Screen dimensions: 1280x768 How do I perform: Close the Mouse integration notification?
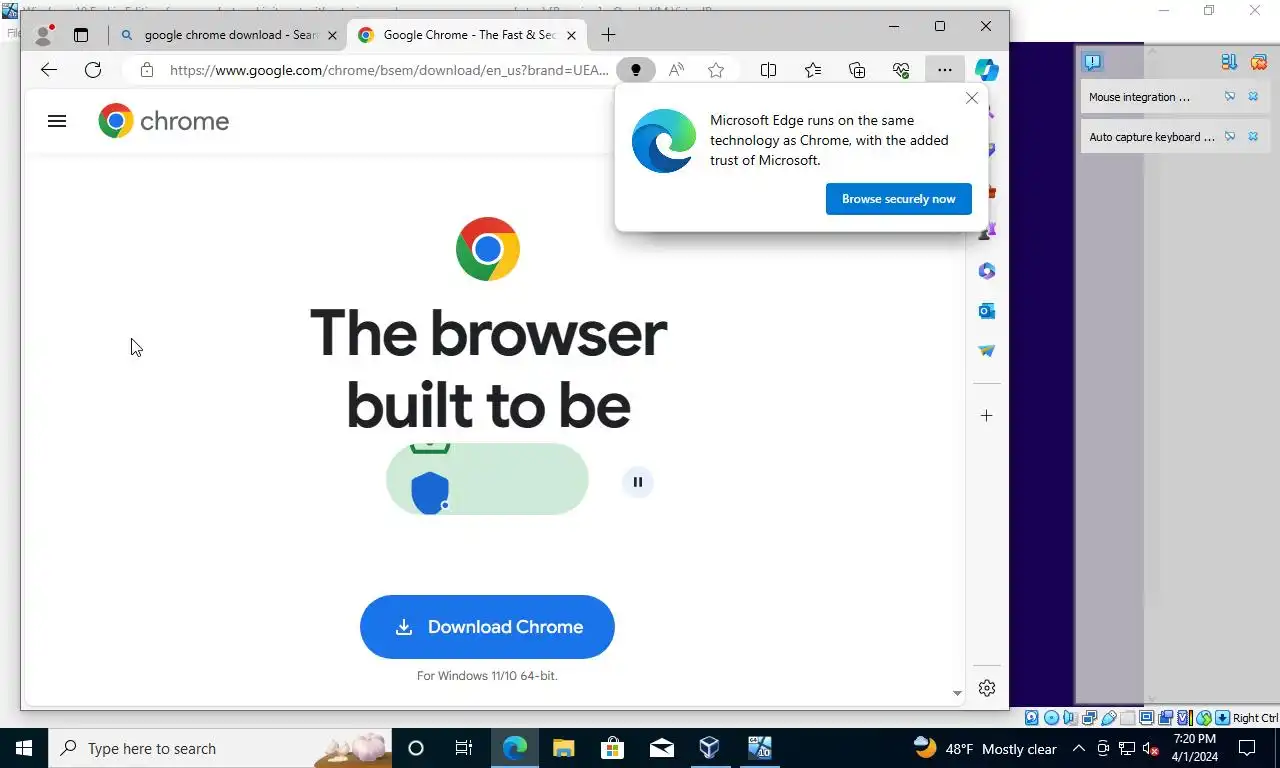coord(1253,97)
